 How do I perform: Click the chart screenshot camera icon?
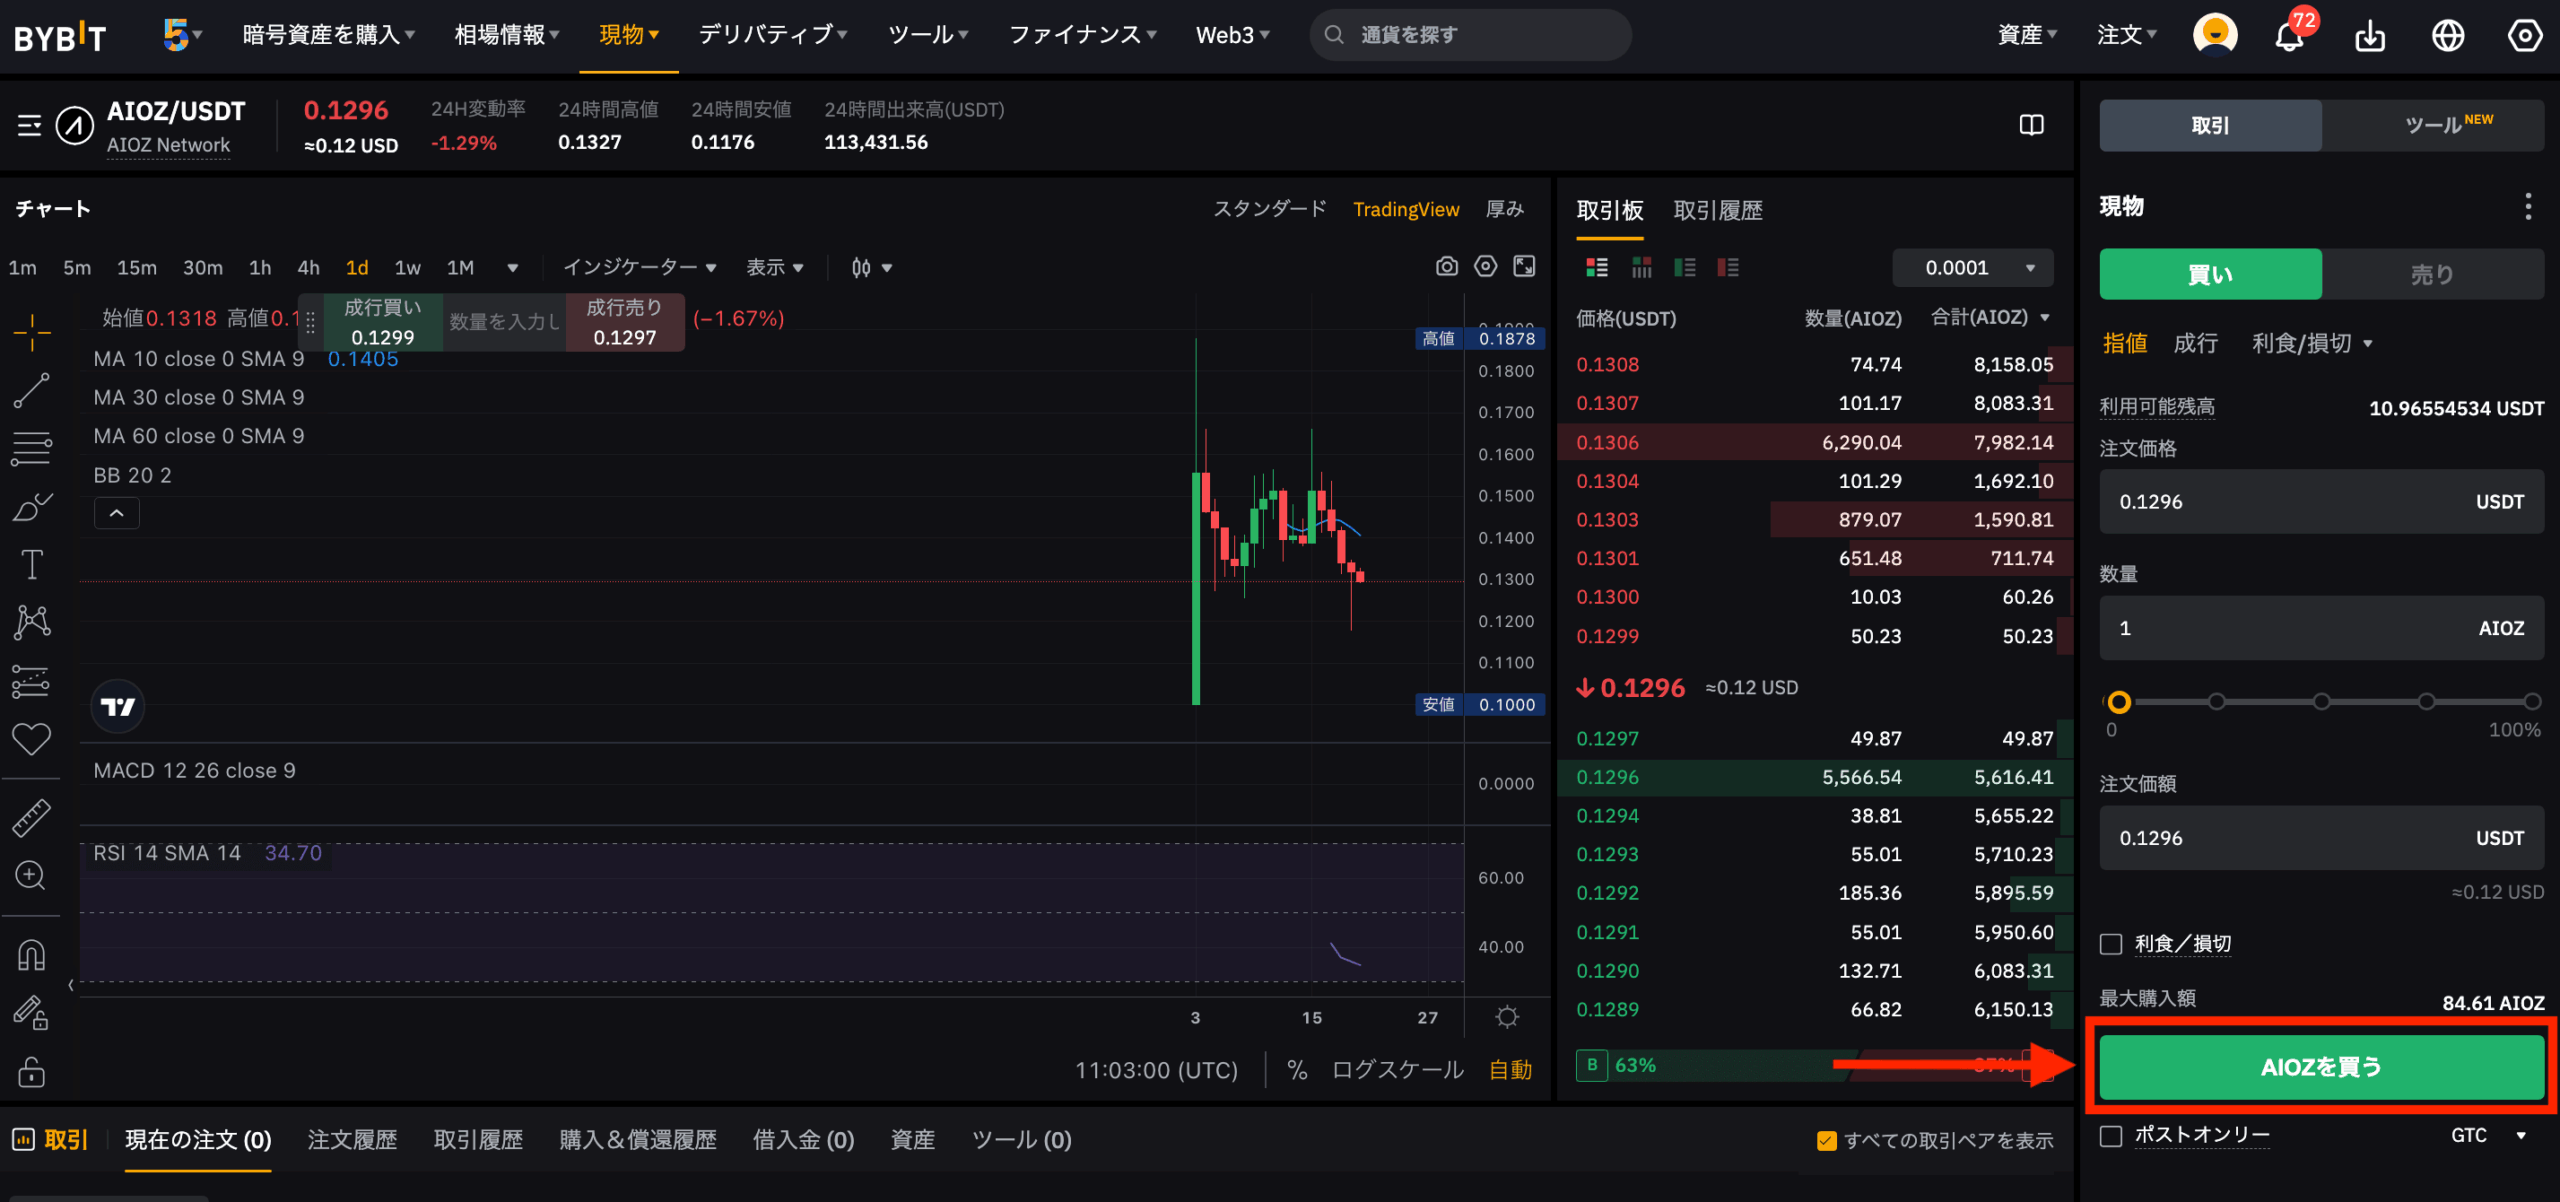pos(1446,266)
